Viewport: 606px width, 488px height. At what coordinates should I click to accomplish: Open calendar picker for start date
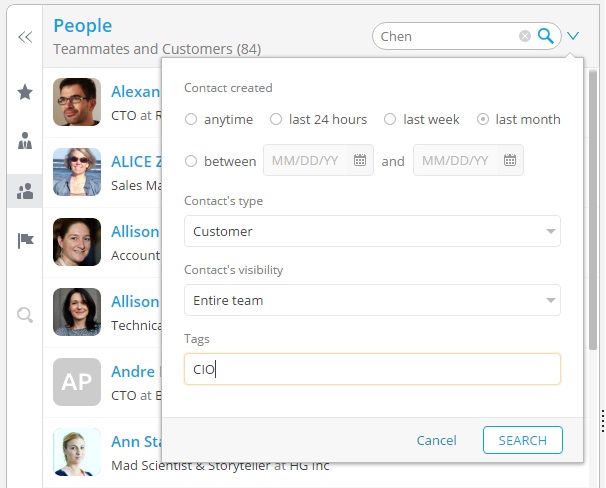(360, 160)
